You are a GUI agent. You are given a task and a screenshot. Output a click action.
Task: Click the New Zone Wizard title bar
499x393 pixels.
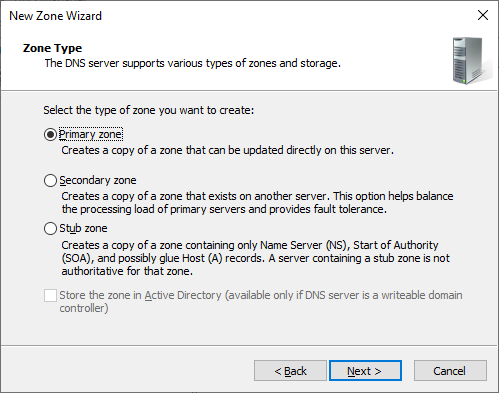(233, 15)
